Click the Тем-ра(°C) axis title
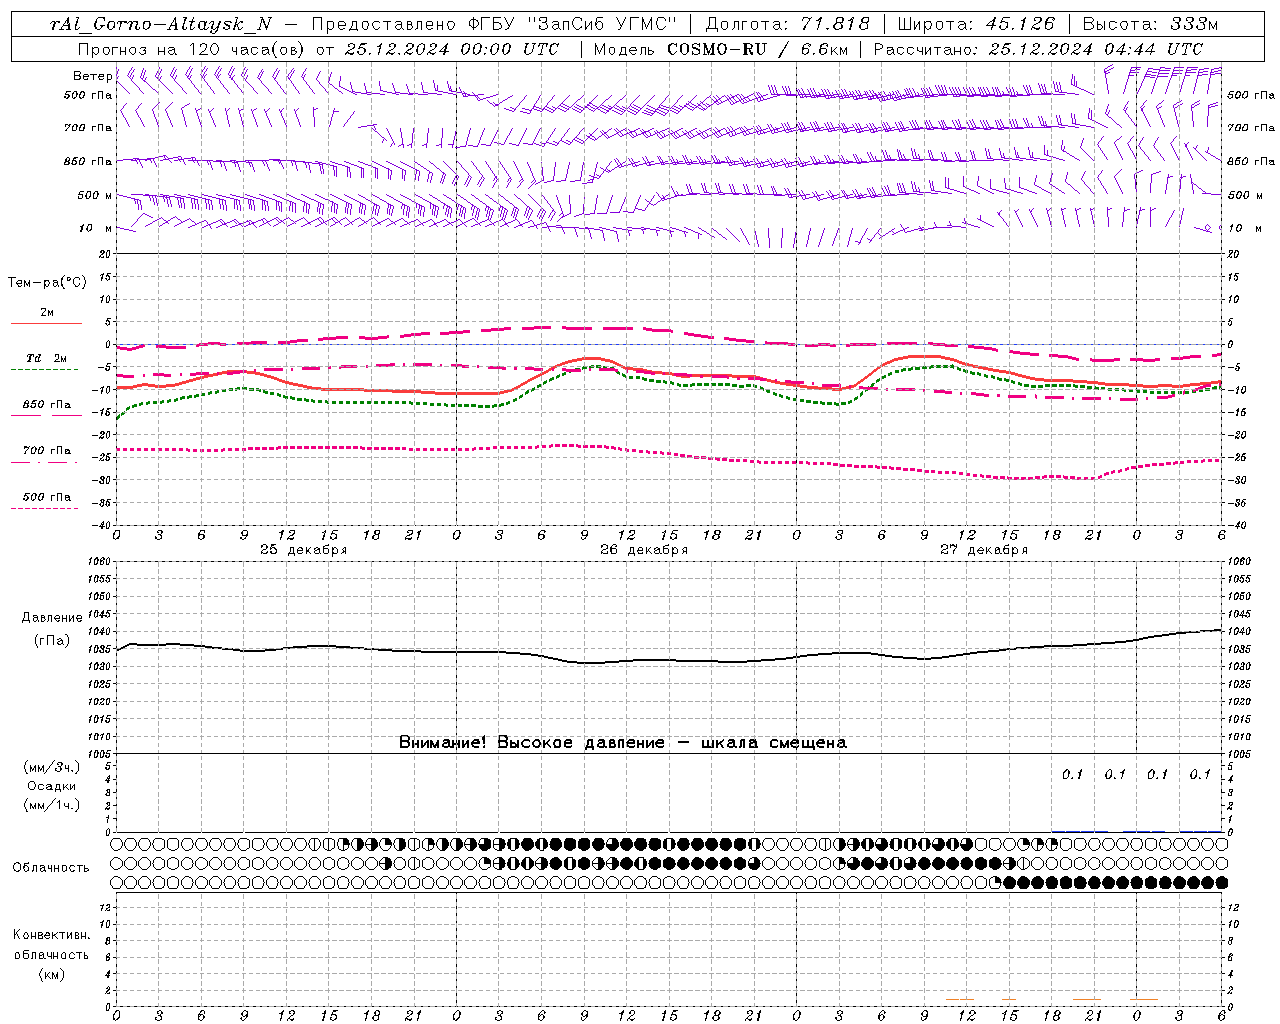 47,283
